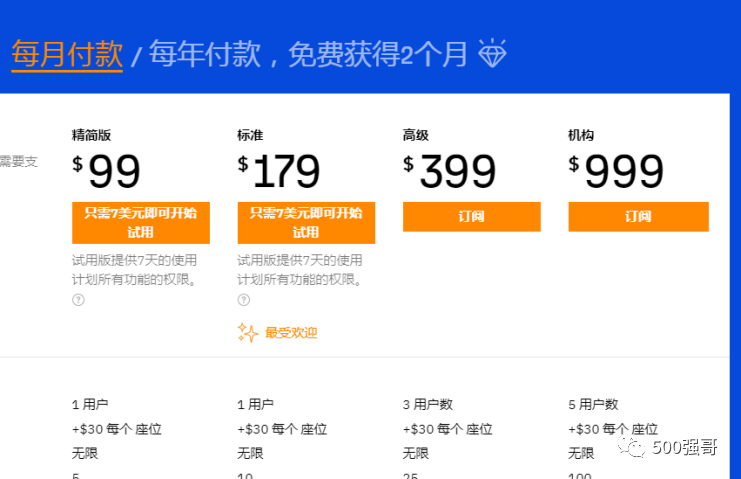Click the sparkle icon next to 最受欢迎
This screenshot has height=479, width=741.
248,332
